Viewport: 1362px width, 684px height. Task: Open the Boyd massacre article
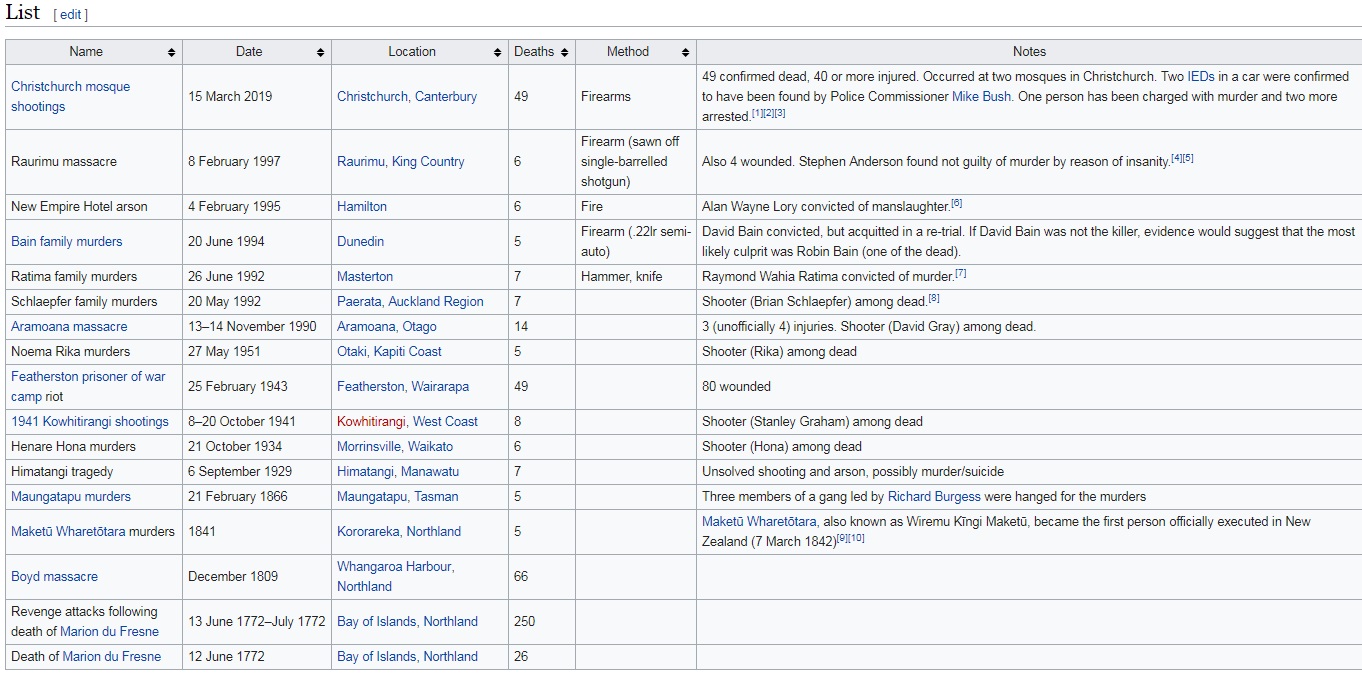(x=54, y=576)
